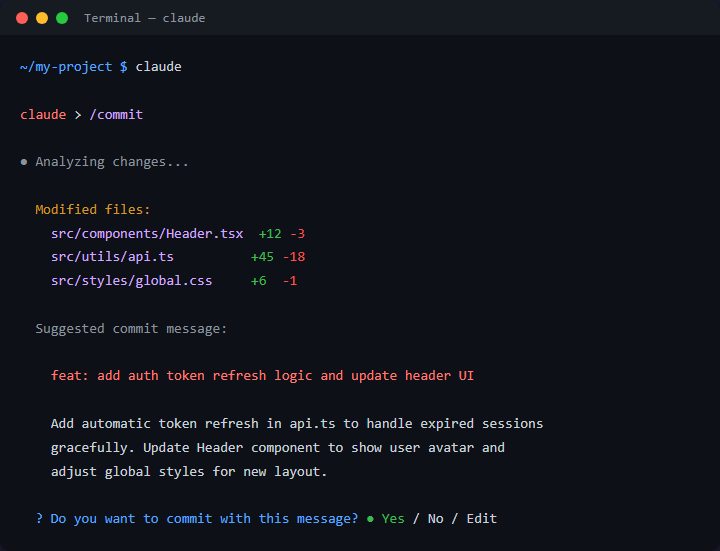
Task: Select the Yes commit option
Action: [393, 518]
